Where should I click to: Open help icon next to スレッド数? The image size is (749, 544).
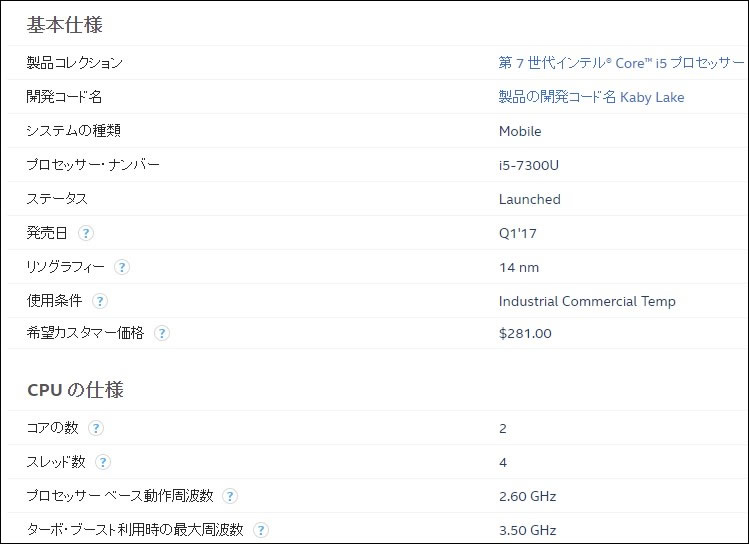coord(103,462)
